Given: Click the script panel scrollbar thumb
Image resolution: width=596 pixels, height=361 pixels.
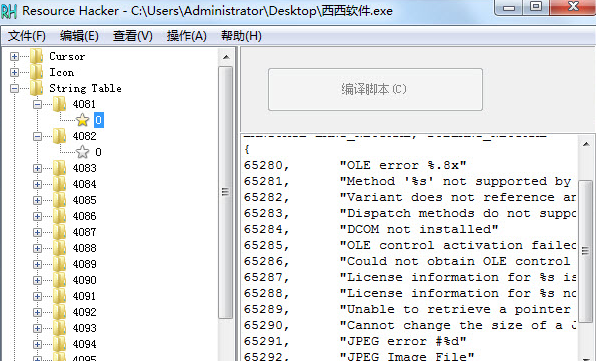Looking at the screenshot, I should click(x=585, y=251).
